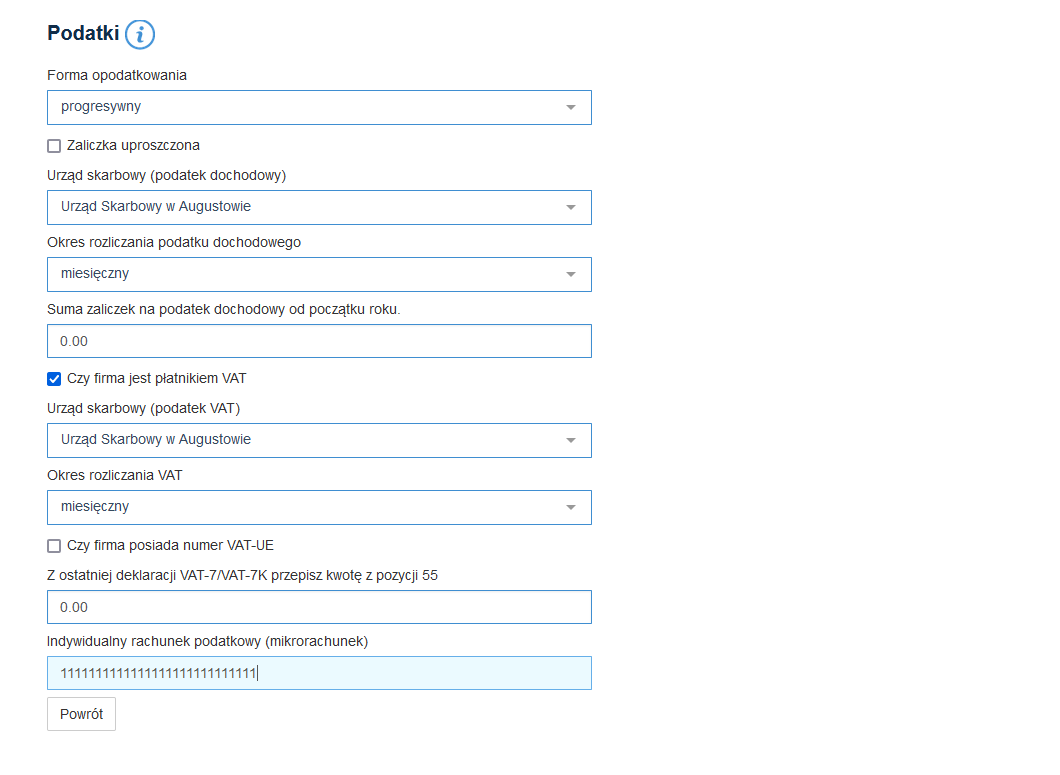Focus the VAT-7 position 55 amount field

point(319,607)
